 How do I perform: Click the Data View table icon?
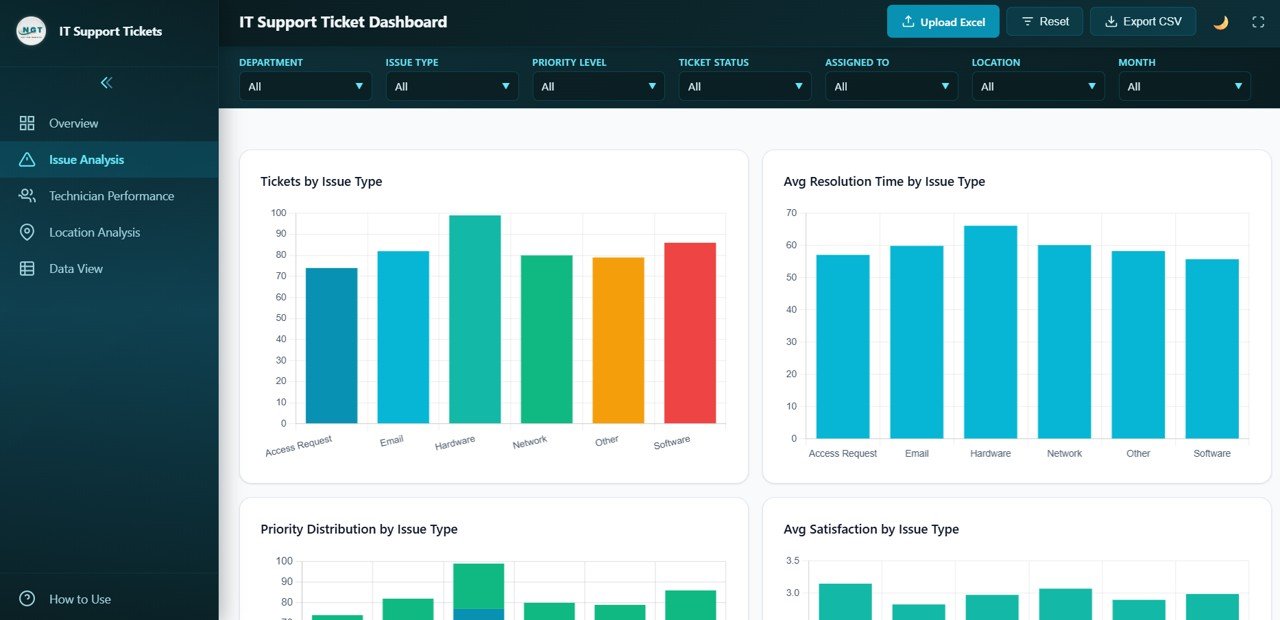pos(27,269)
